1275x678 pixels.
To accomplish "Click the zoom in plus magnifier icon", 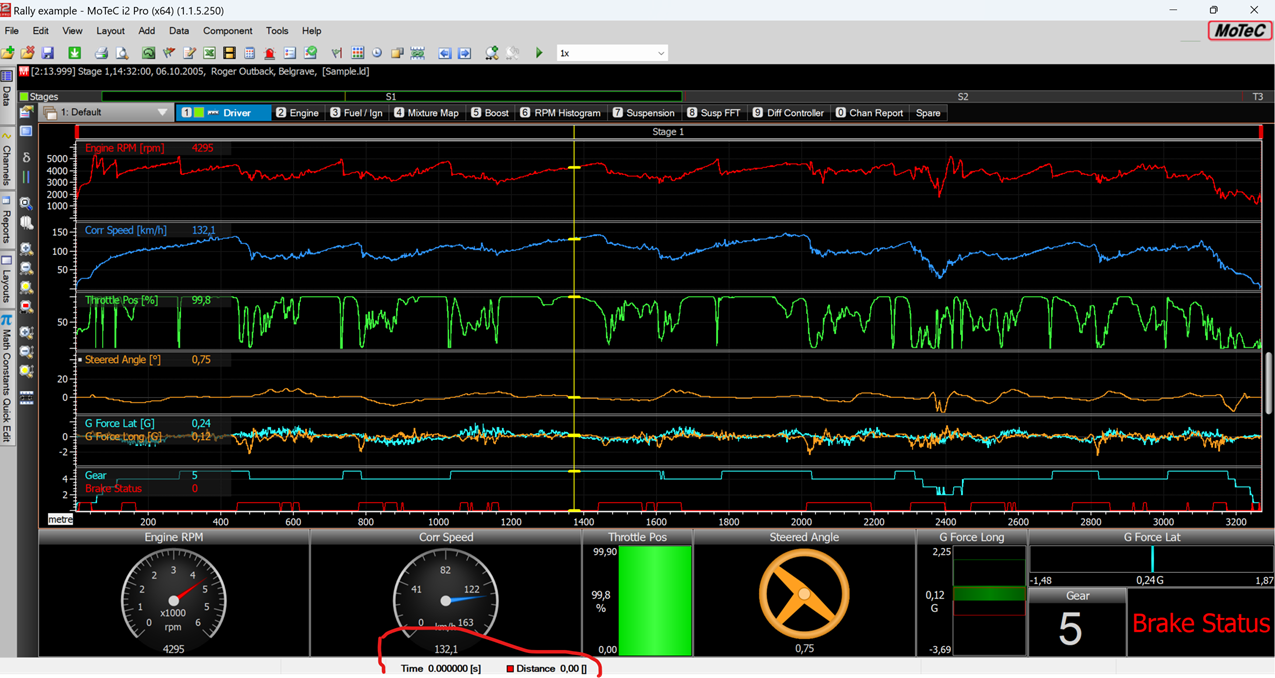I will (26, 248).
